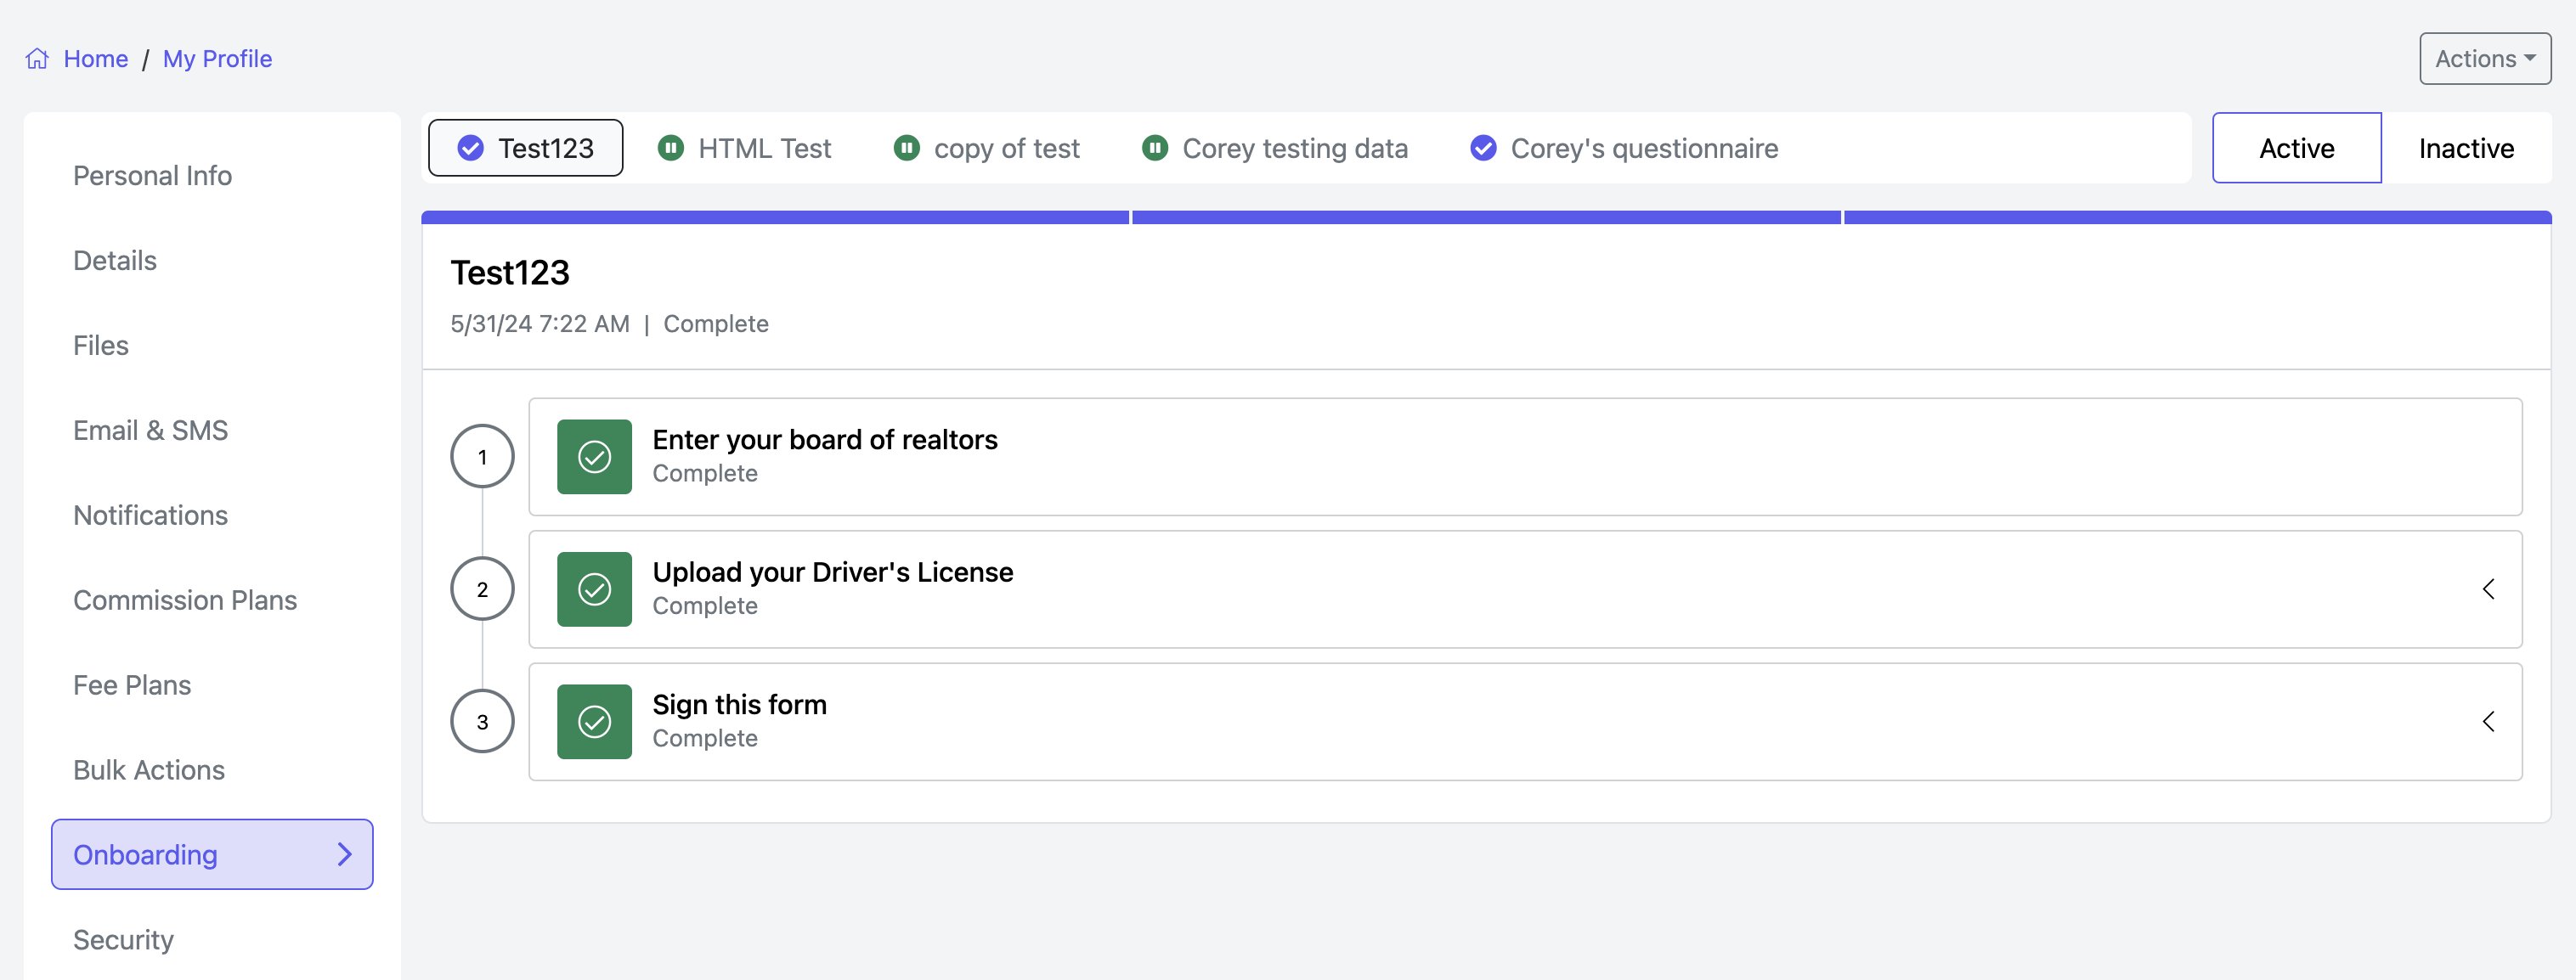Screen dimensions: 2576x980
Task: Click the Home breadcrumb link
Action: coord(95,59)
